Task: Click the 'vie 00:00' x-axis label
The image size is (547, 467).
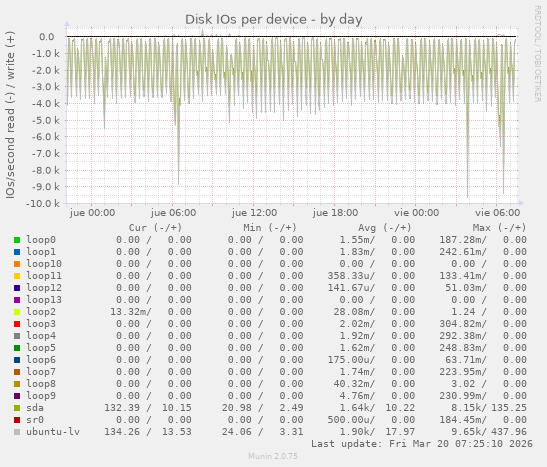Action: [x=417, y=213]
